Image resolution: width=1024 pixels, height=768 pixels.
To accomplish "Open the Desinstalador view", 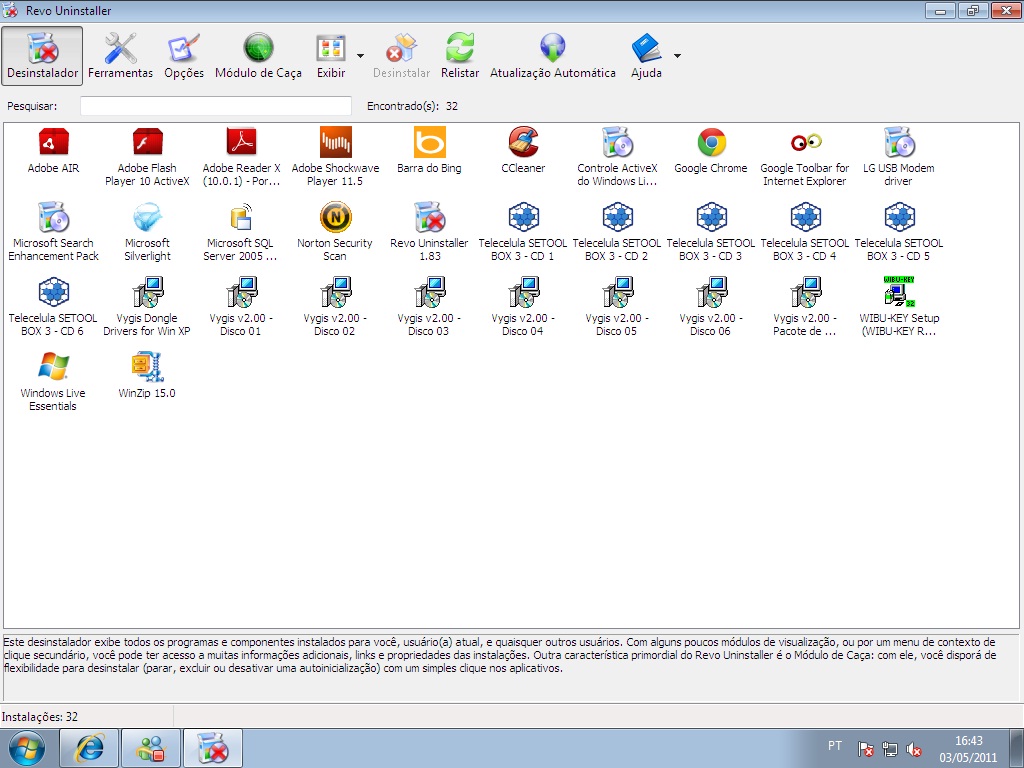I will click(x=42, y=56).
